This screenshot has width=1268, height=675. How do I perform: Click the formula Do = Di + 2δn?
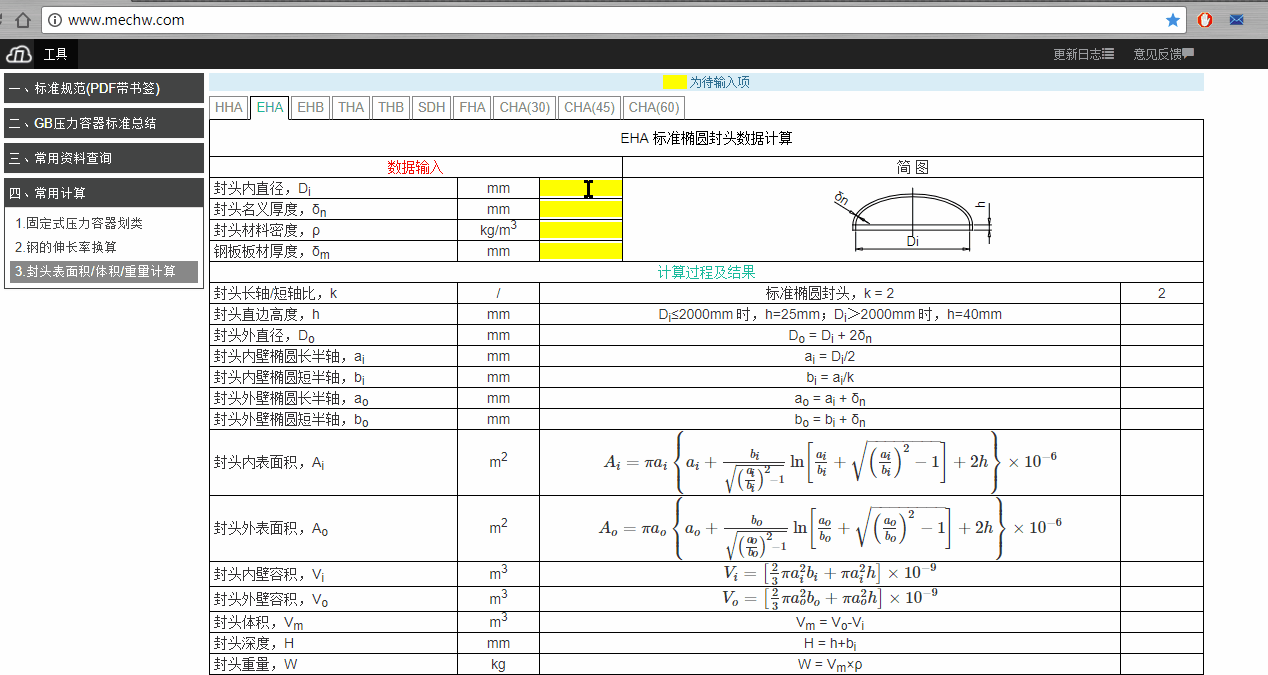(x=829, y=335)
